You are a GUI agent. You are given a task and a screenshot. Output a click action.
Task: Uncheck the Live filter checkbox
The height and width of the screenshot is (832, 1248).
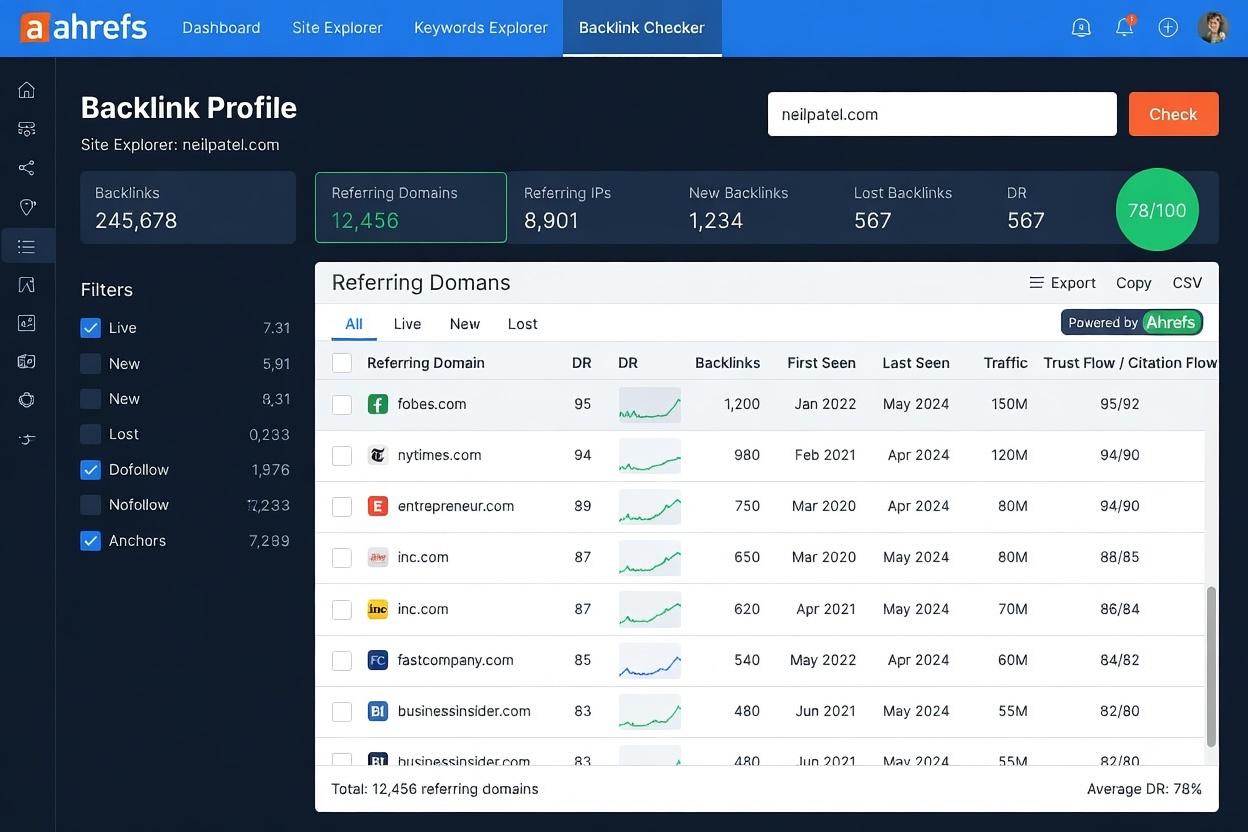[89, 327]
